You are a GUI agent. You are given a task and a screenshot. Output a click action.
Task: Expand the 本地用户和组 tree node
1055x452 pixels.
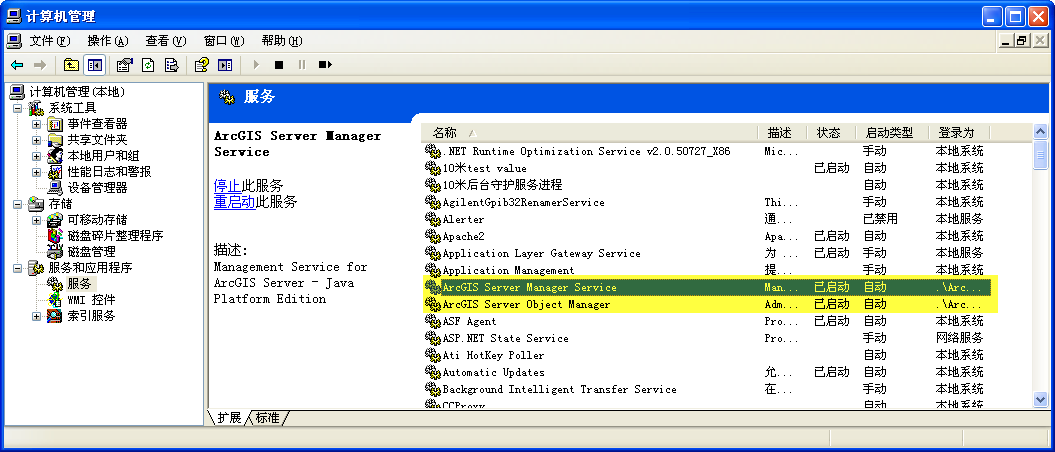pos(36,156)
